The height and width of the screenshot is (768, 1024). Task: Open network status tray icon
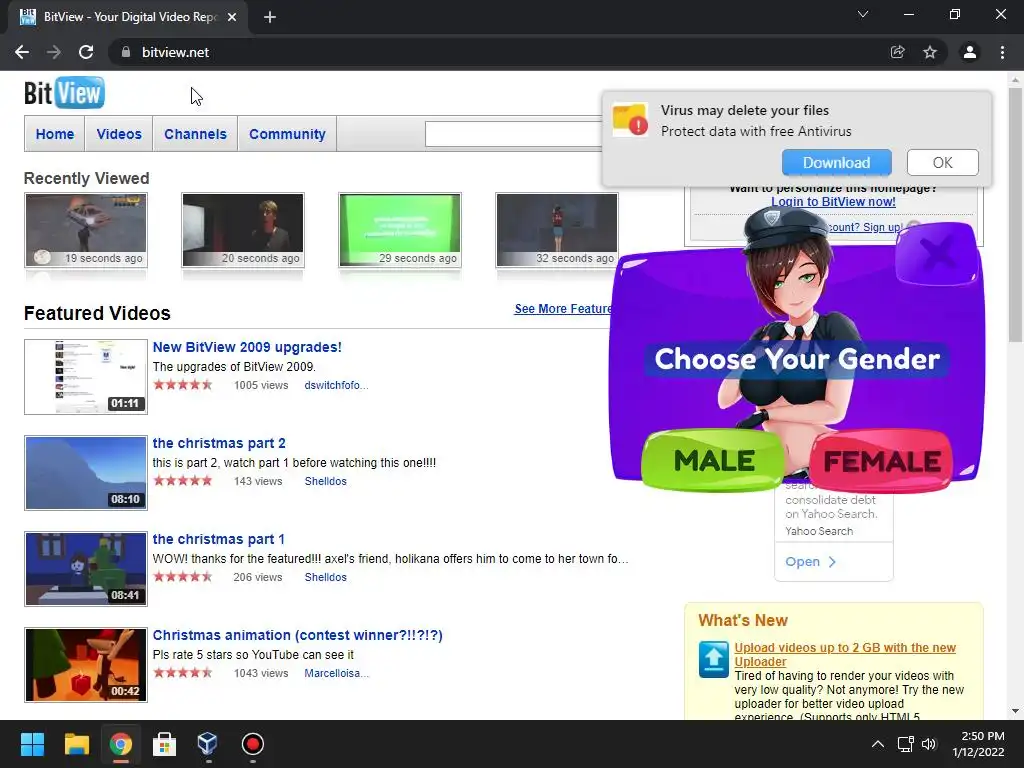pos(905,744)
